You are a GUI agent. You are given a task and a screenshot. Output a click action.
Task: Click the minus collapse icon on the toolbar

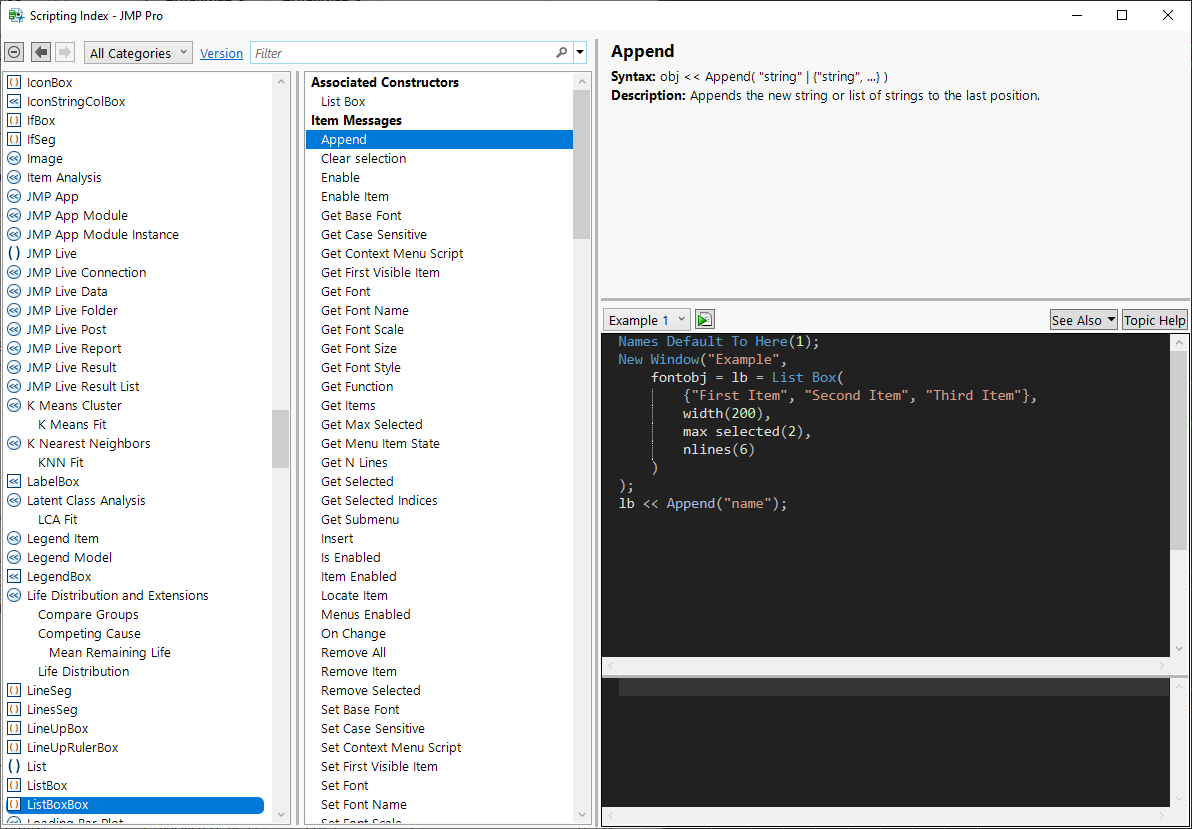[x=13, y=51]
